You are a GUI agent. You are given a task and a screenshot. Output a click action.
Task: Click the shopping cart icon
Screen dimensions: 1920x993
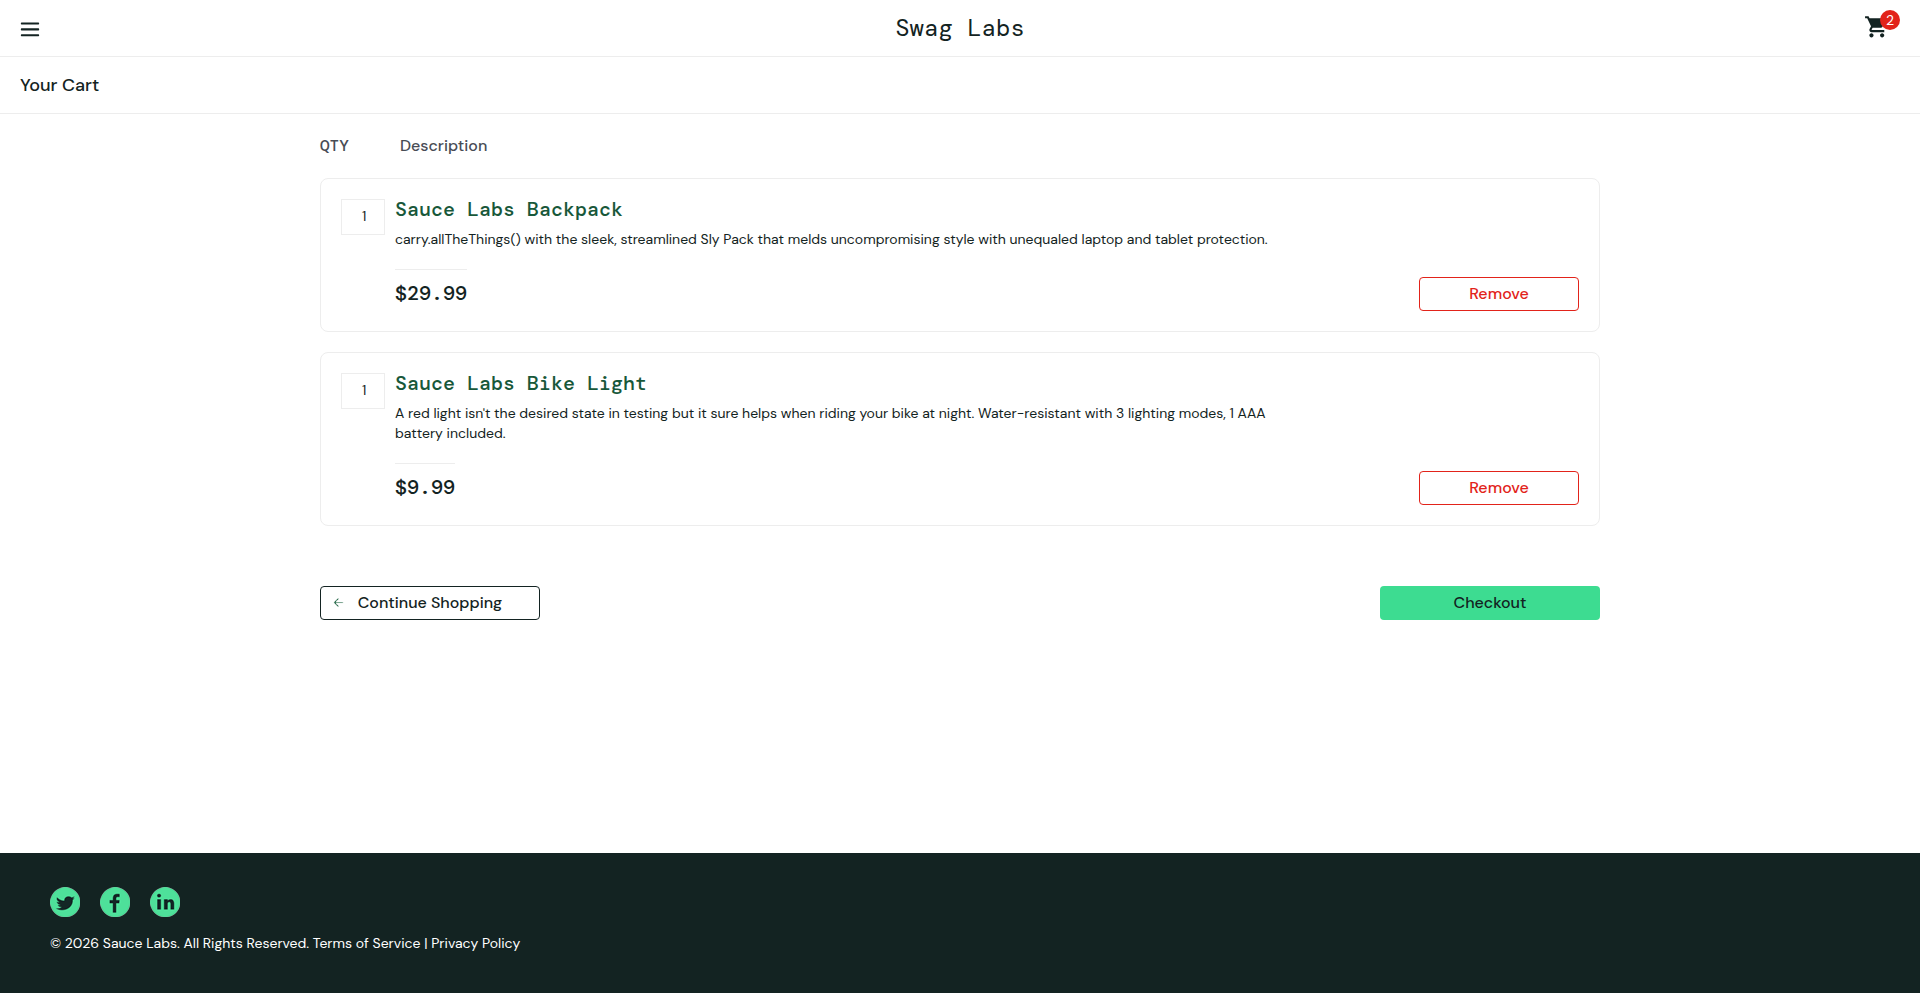pyautogui.click(x=1877, y=27)
